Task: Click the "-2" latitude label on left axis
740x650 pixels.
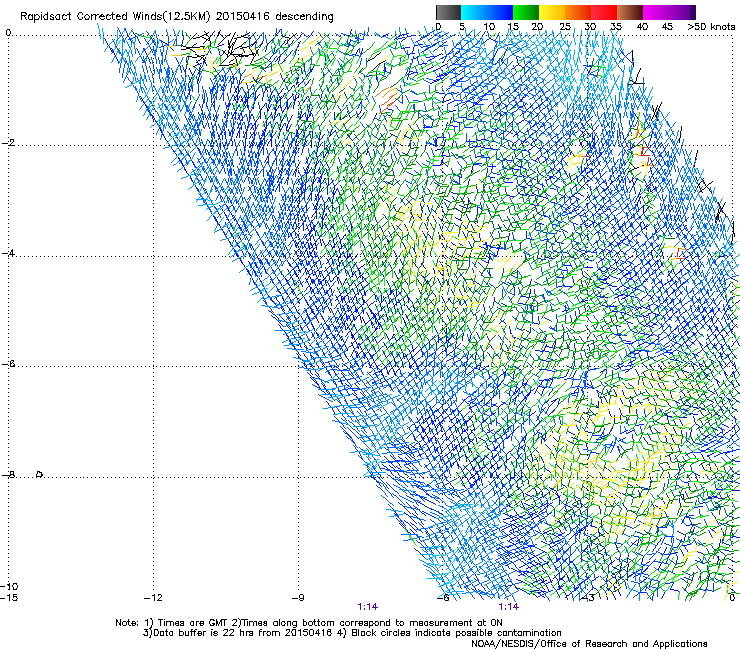Action: (x=8, y=143)
